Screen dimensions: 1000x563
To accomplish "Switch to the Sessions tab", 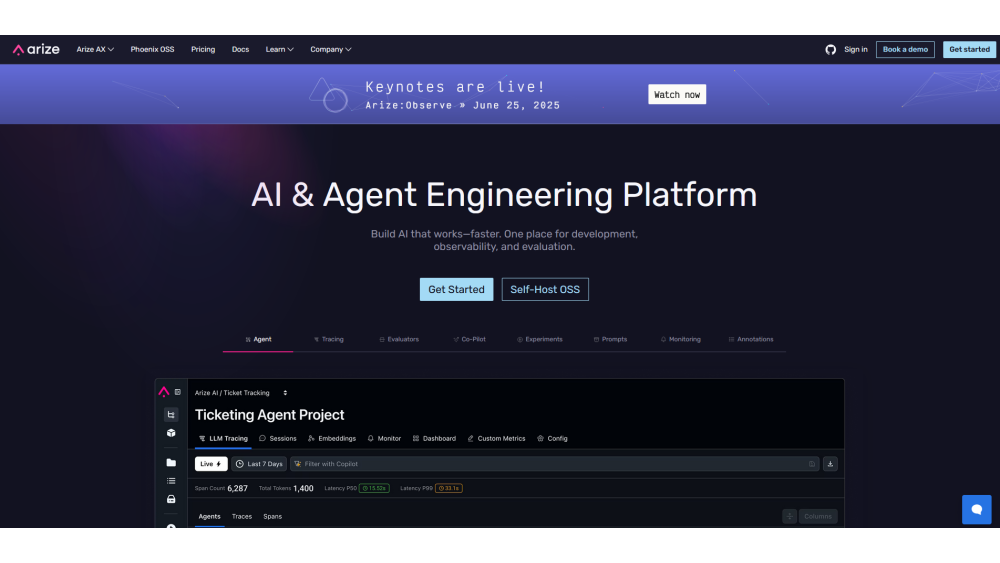I will tap(277, 439).
